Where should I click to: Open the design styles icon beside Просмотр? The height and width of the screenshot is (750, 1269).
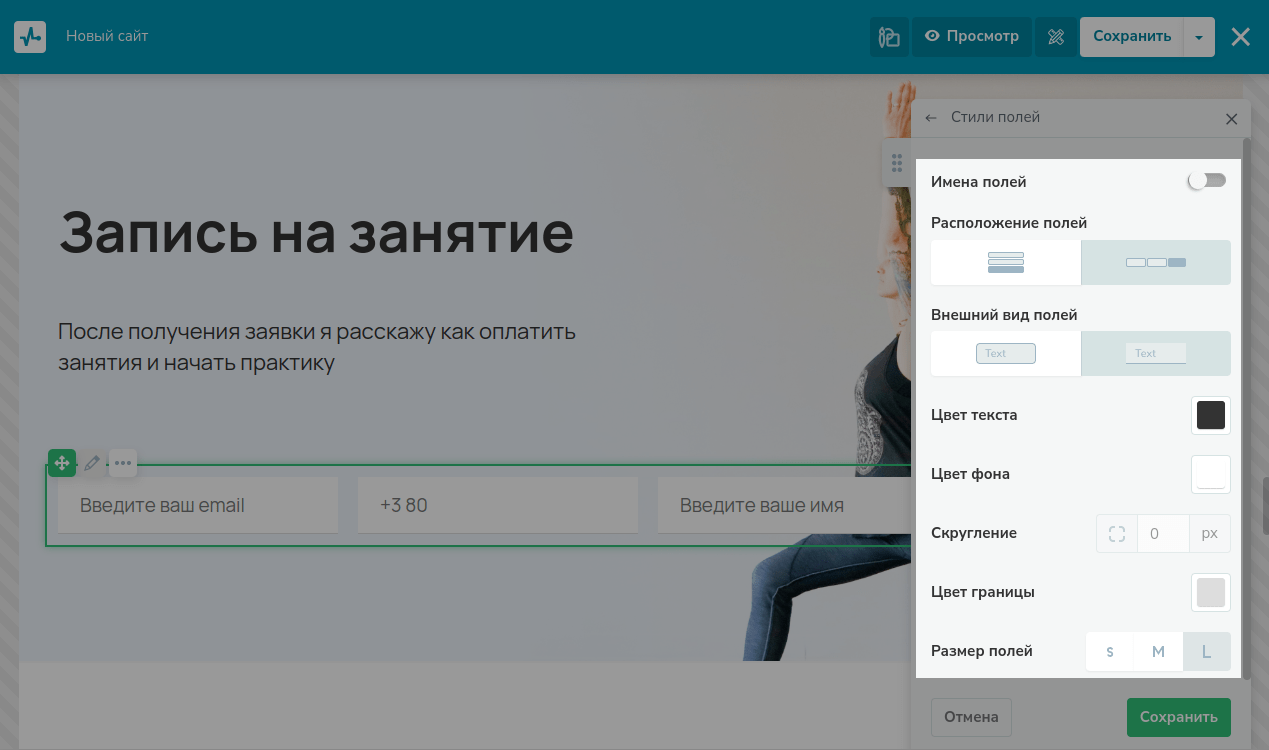(889, 37)
